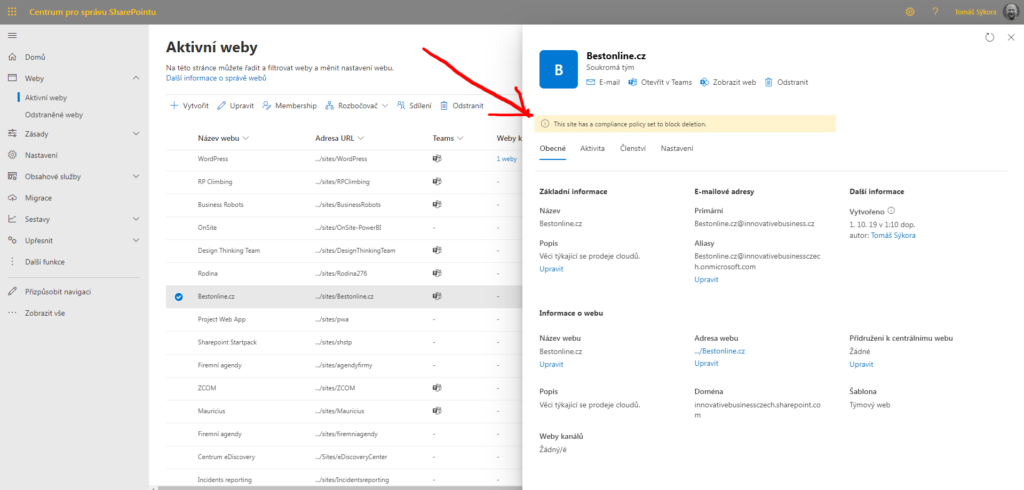Open the app launcher waffle icon
1024x490 pixels.
12,12
